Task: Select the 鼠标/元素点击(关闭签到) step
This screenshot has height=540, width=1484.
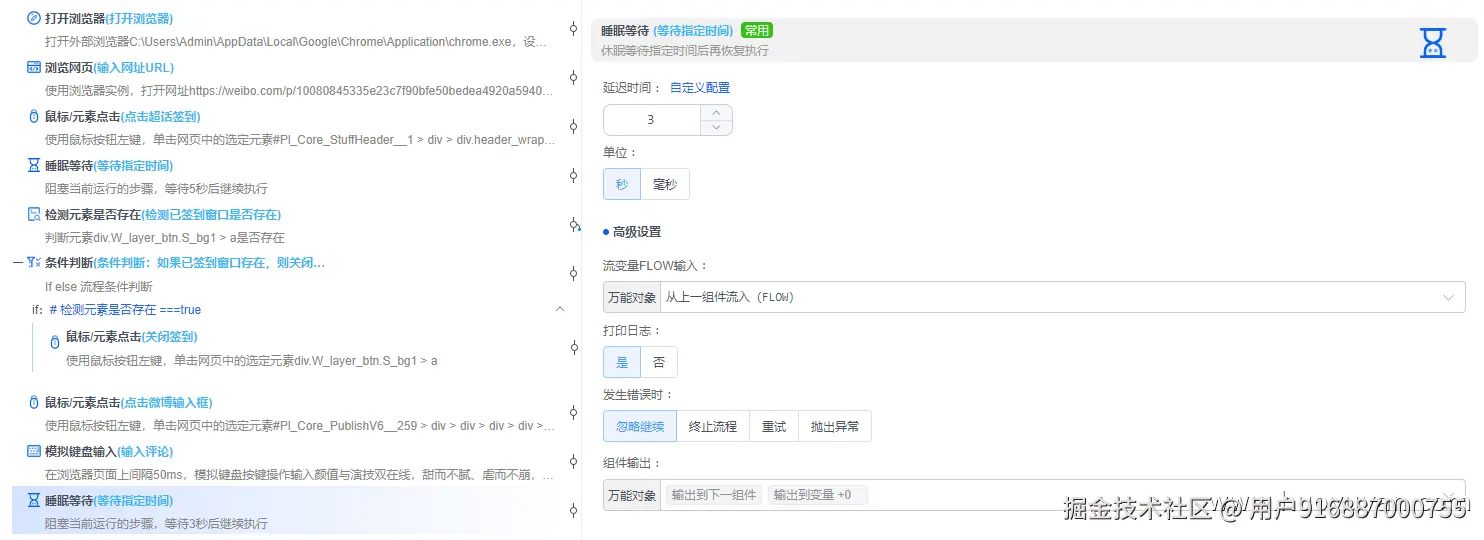Action: coord(132,337)
